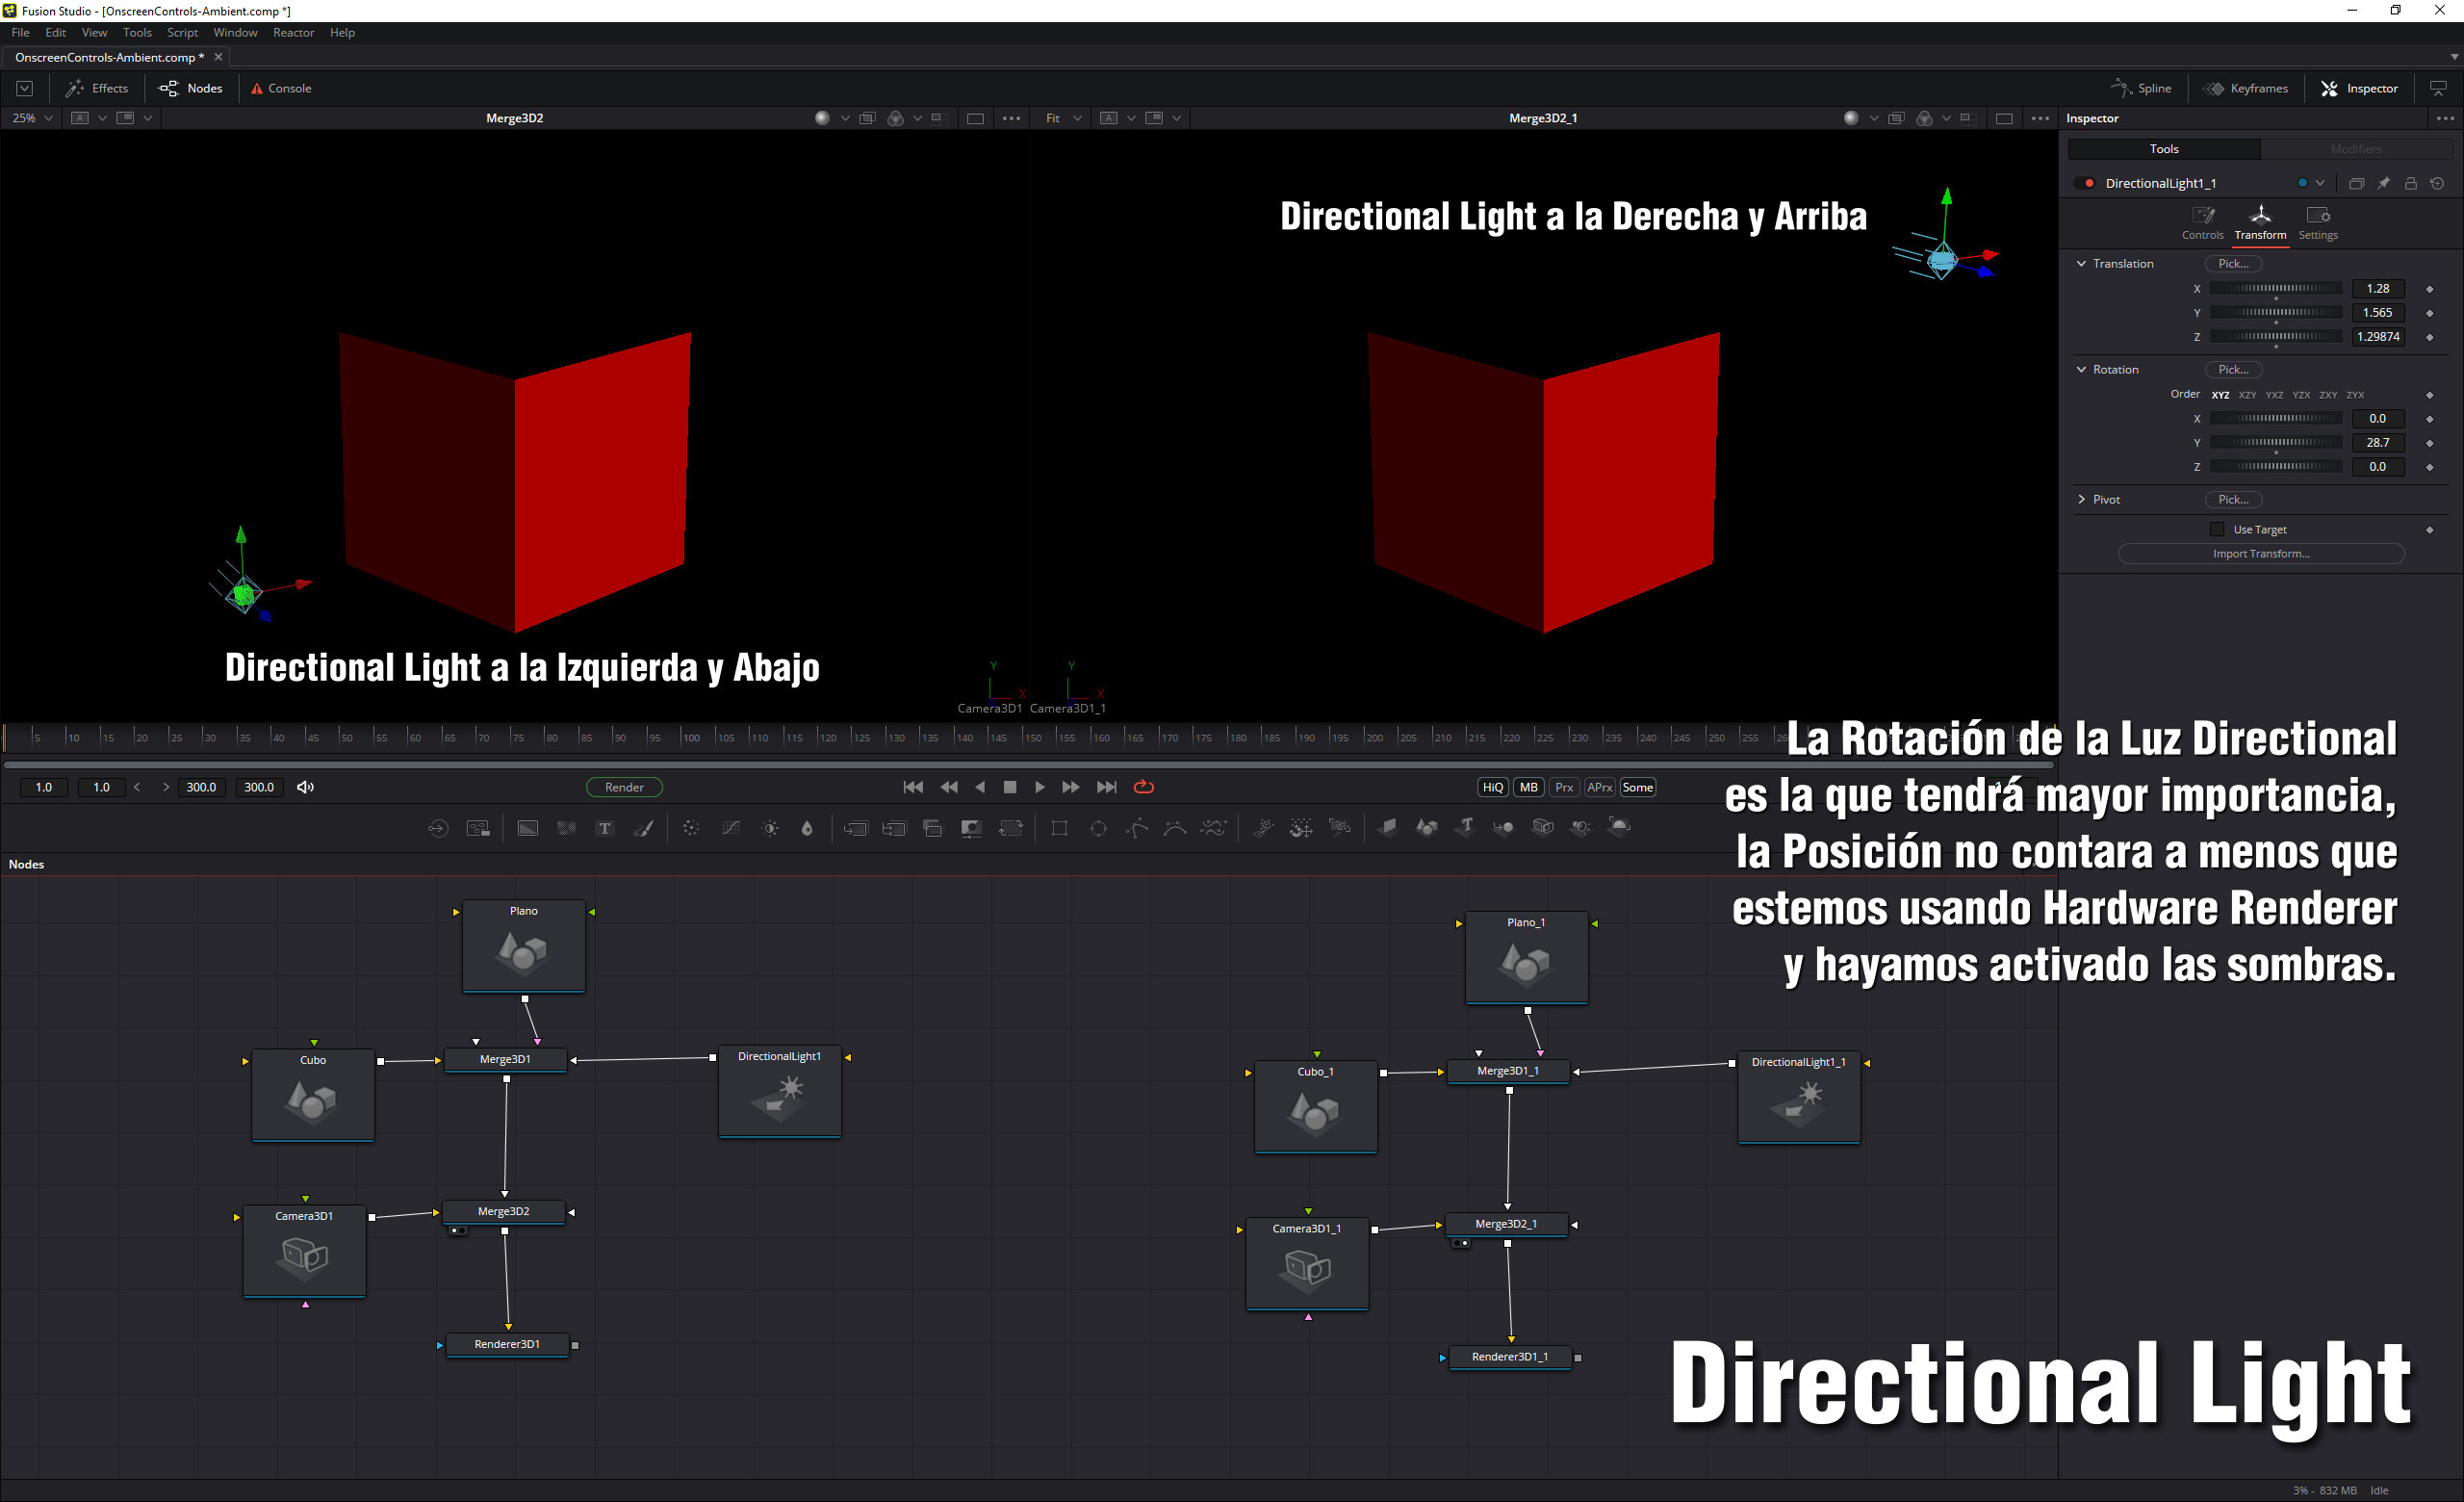Screen dimensions: 2464x1502
Task: Add a Rectangle mask tool
Action: 1059,828
